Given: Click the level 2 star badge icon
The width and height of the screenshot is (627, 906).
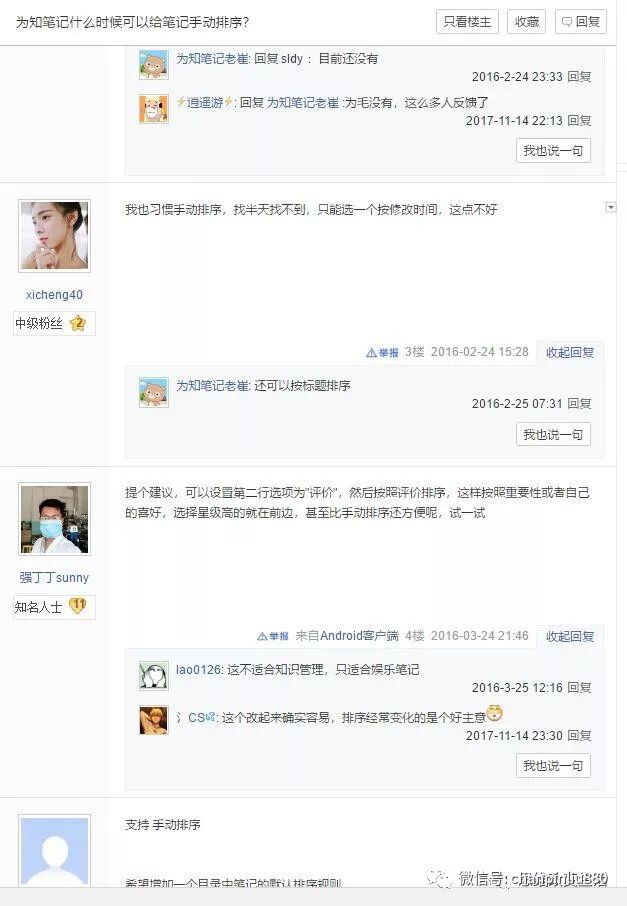Looking at the screenshot, I should (x=77, y=323).
